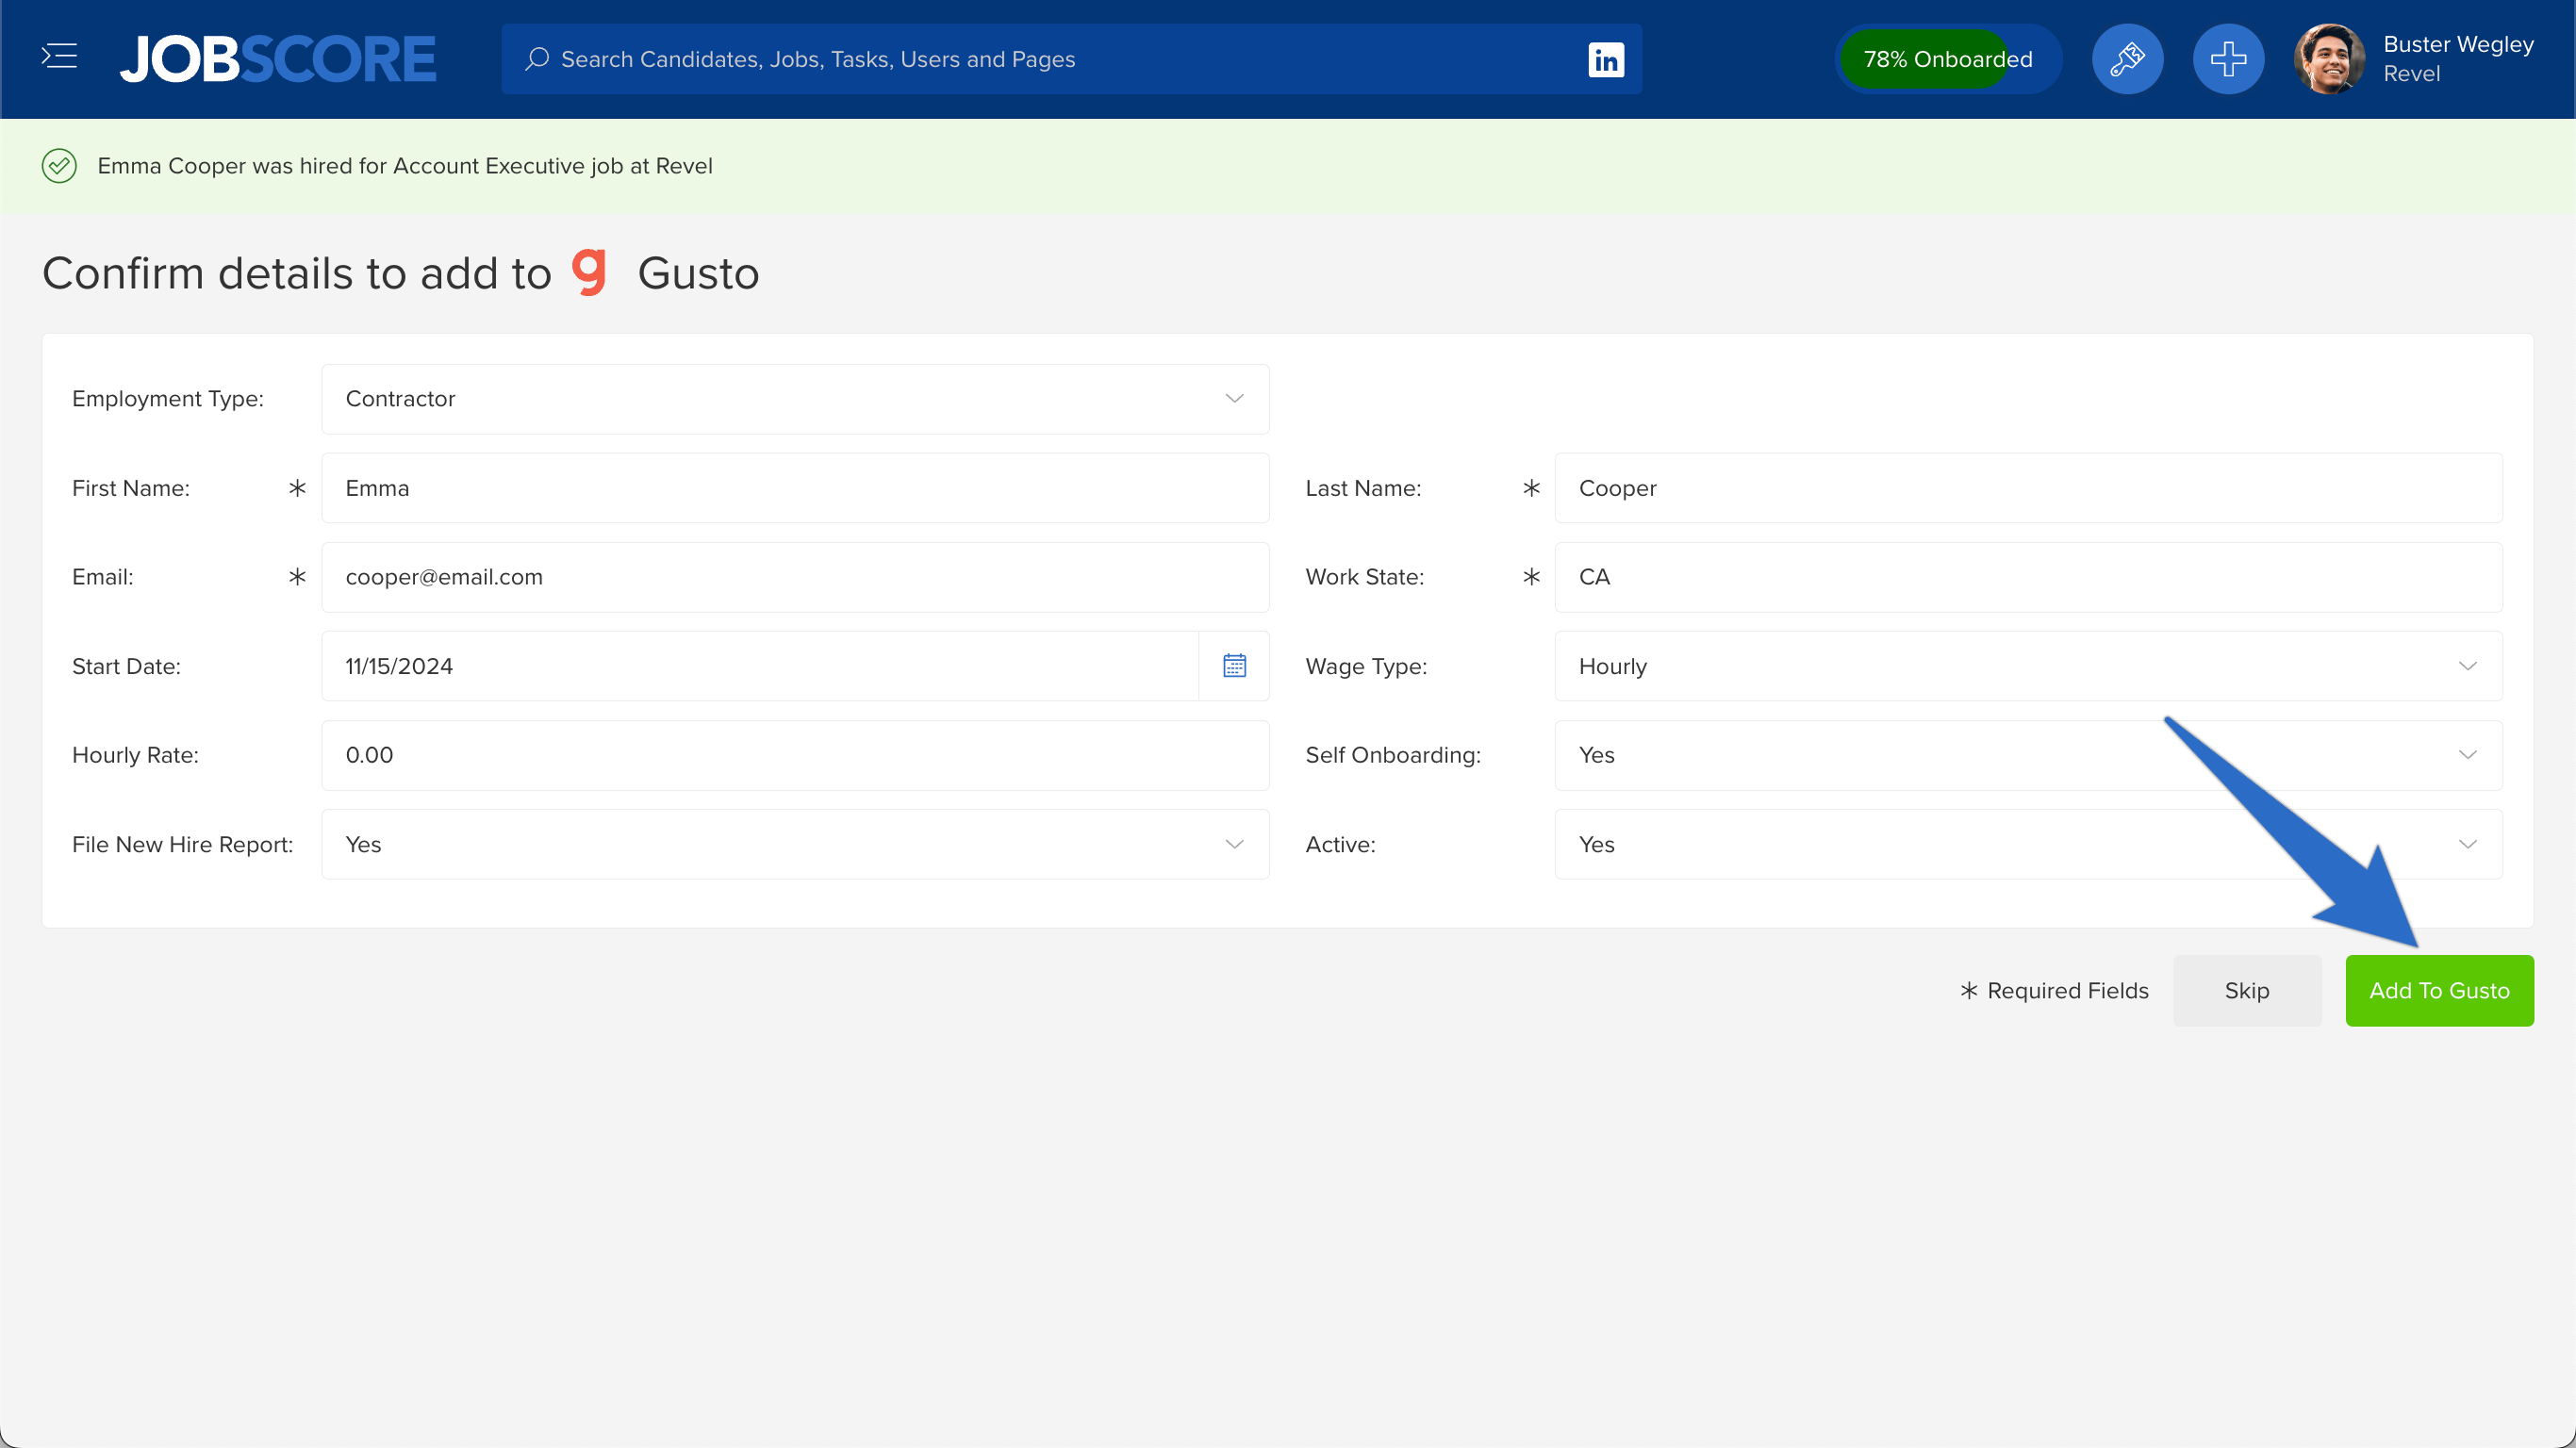Click the Work State field
This screenshot has height=1448, width=2576.
(x=2028, y=577)
